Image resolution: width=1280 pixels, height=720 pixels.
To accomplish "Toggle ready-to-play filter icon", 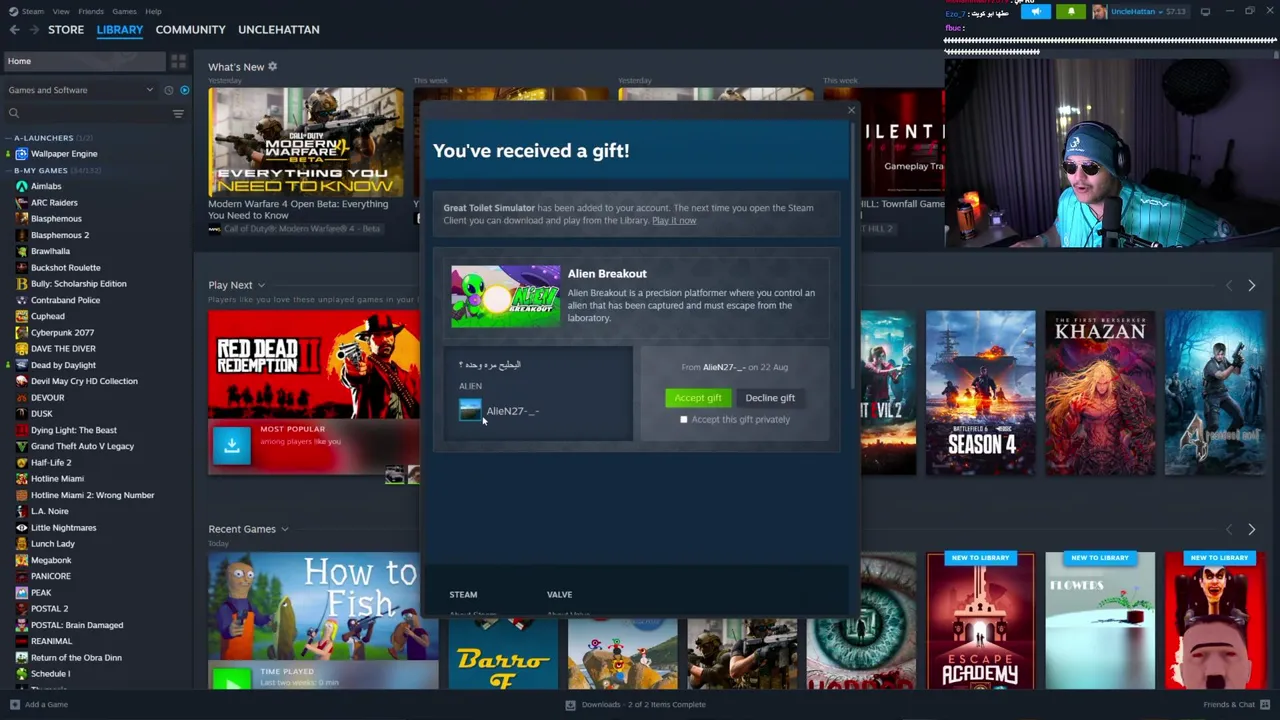I will [x=184, y=90].
